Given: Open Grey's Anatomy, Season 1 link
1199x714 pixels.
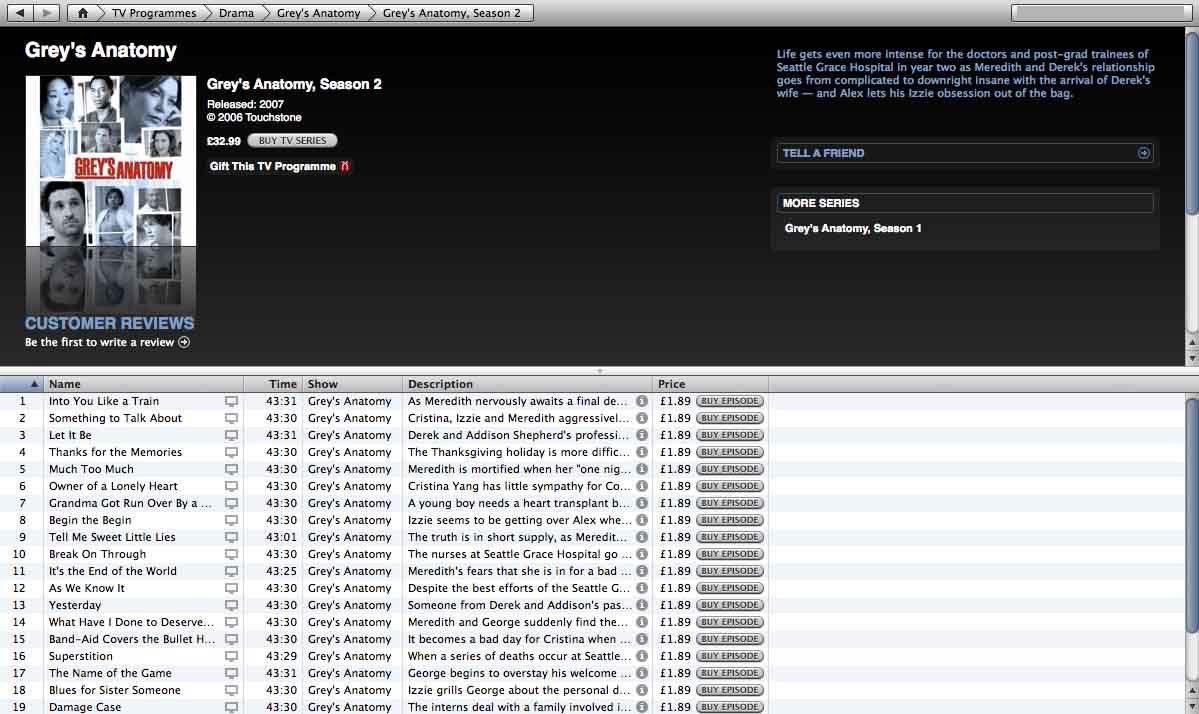Looking at the screenshot, I should coord(853,228).
